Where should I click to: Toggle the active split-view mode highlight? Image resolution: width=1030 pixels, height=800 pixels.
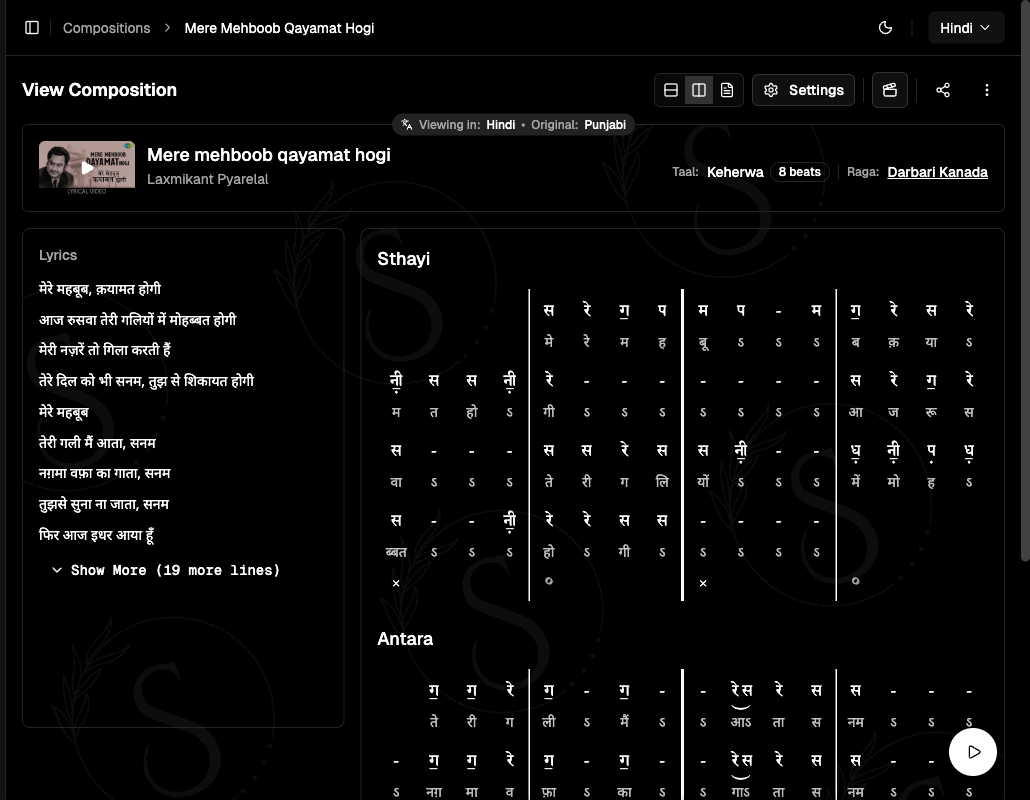pyautogui.click(x=698, y=89)
